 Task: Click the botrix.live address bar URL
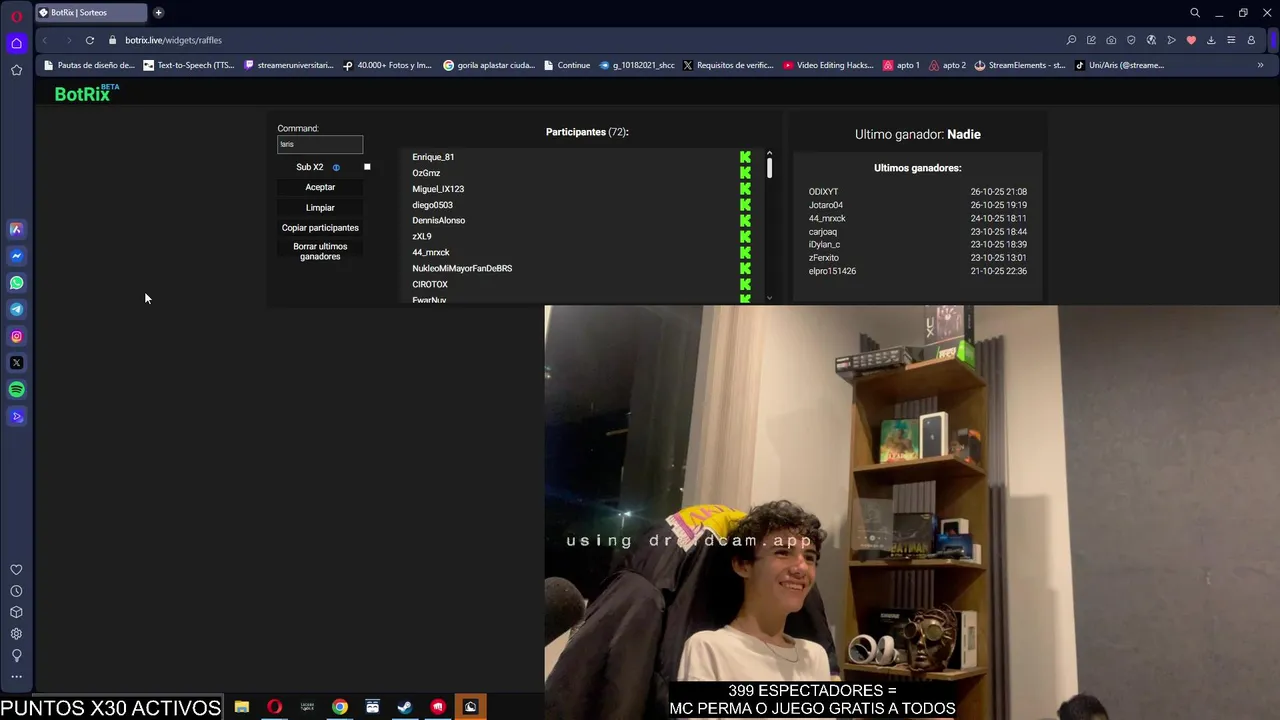click(x=173, y=40)
